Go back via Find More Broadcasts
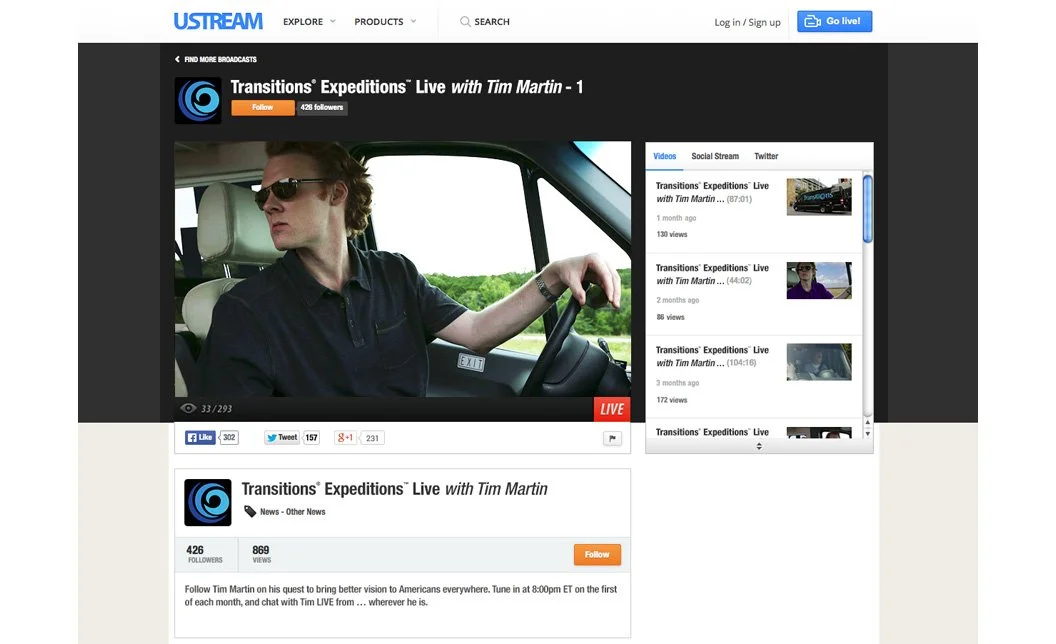The height and width of the screenshot is (644, 1056). coord(216,59)
